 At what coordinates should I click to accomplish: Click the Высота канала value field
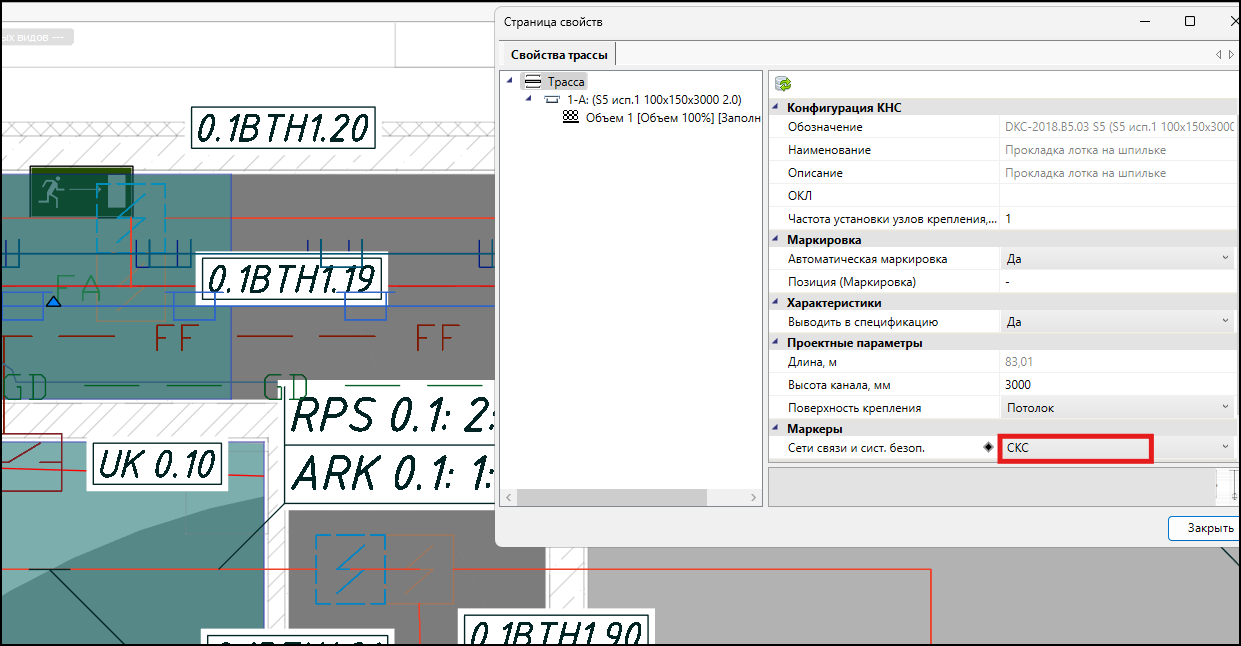tap(1115, 385)
